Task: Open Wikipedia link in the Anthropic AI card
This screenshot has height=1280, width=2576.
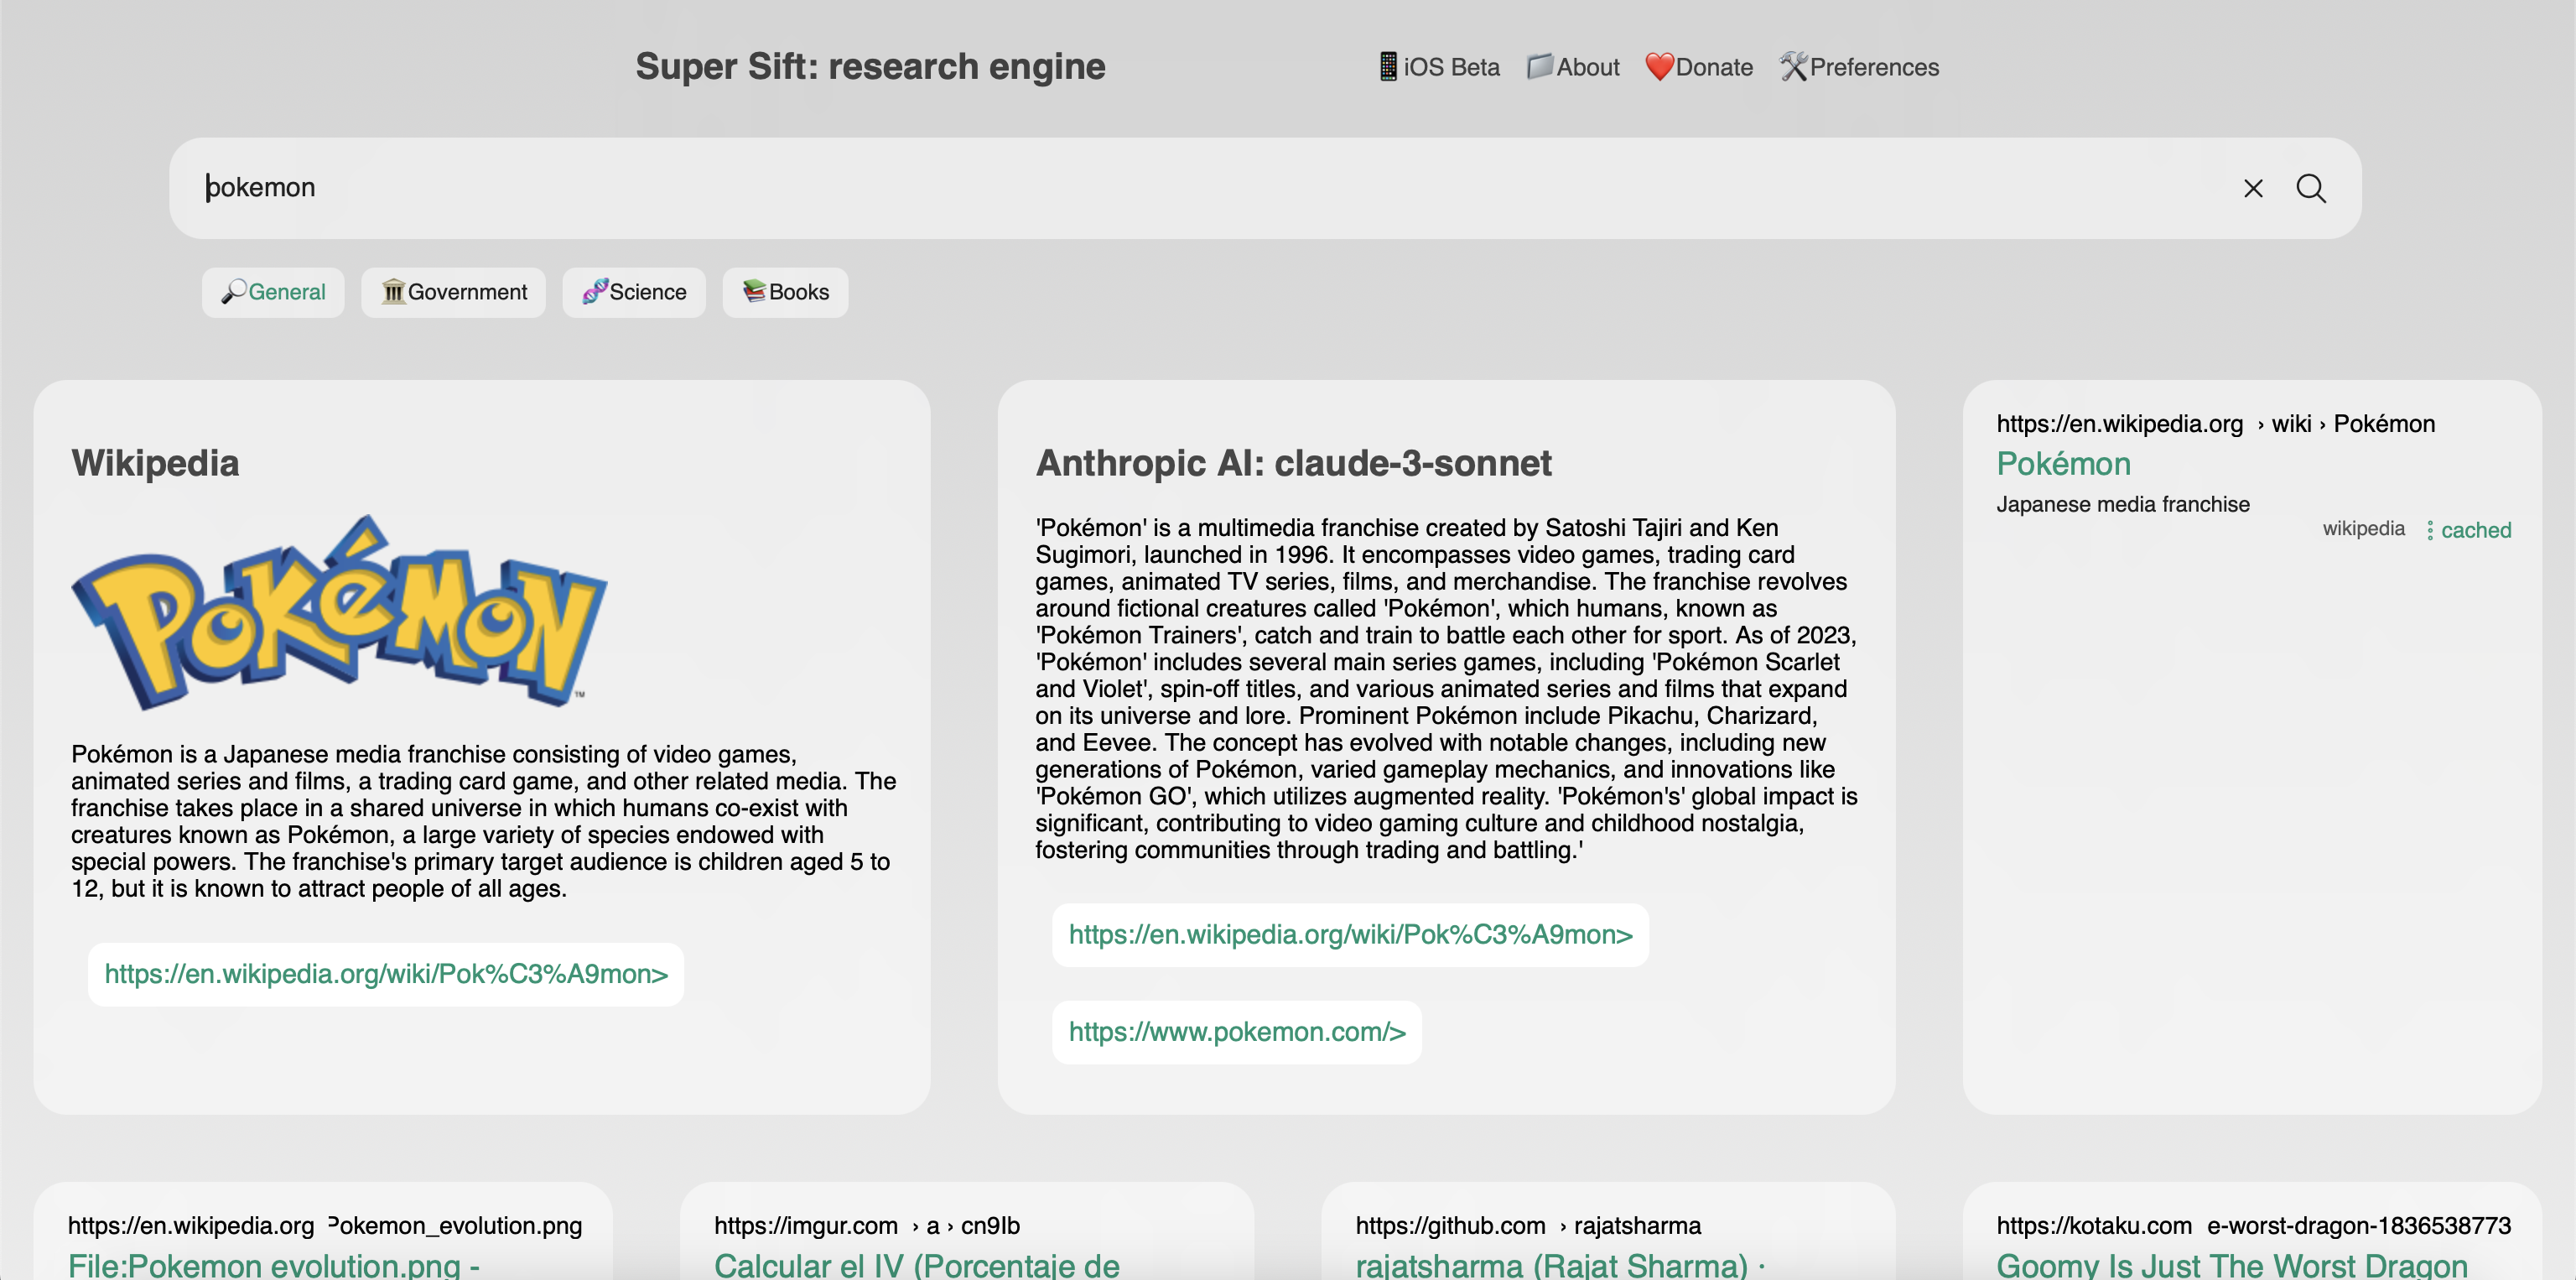Action: [x=1350, y=935]
